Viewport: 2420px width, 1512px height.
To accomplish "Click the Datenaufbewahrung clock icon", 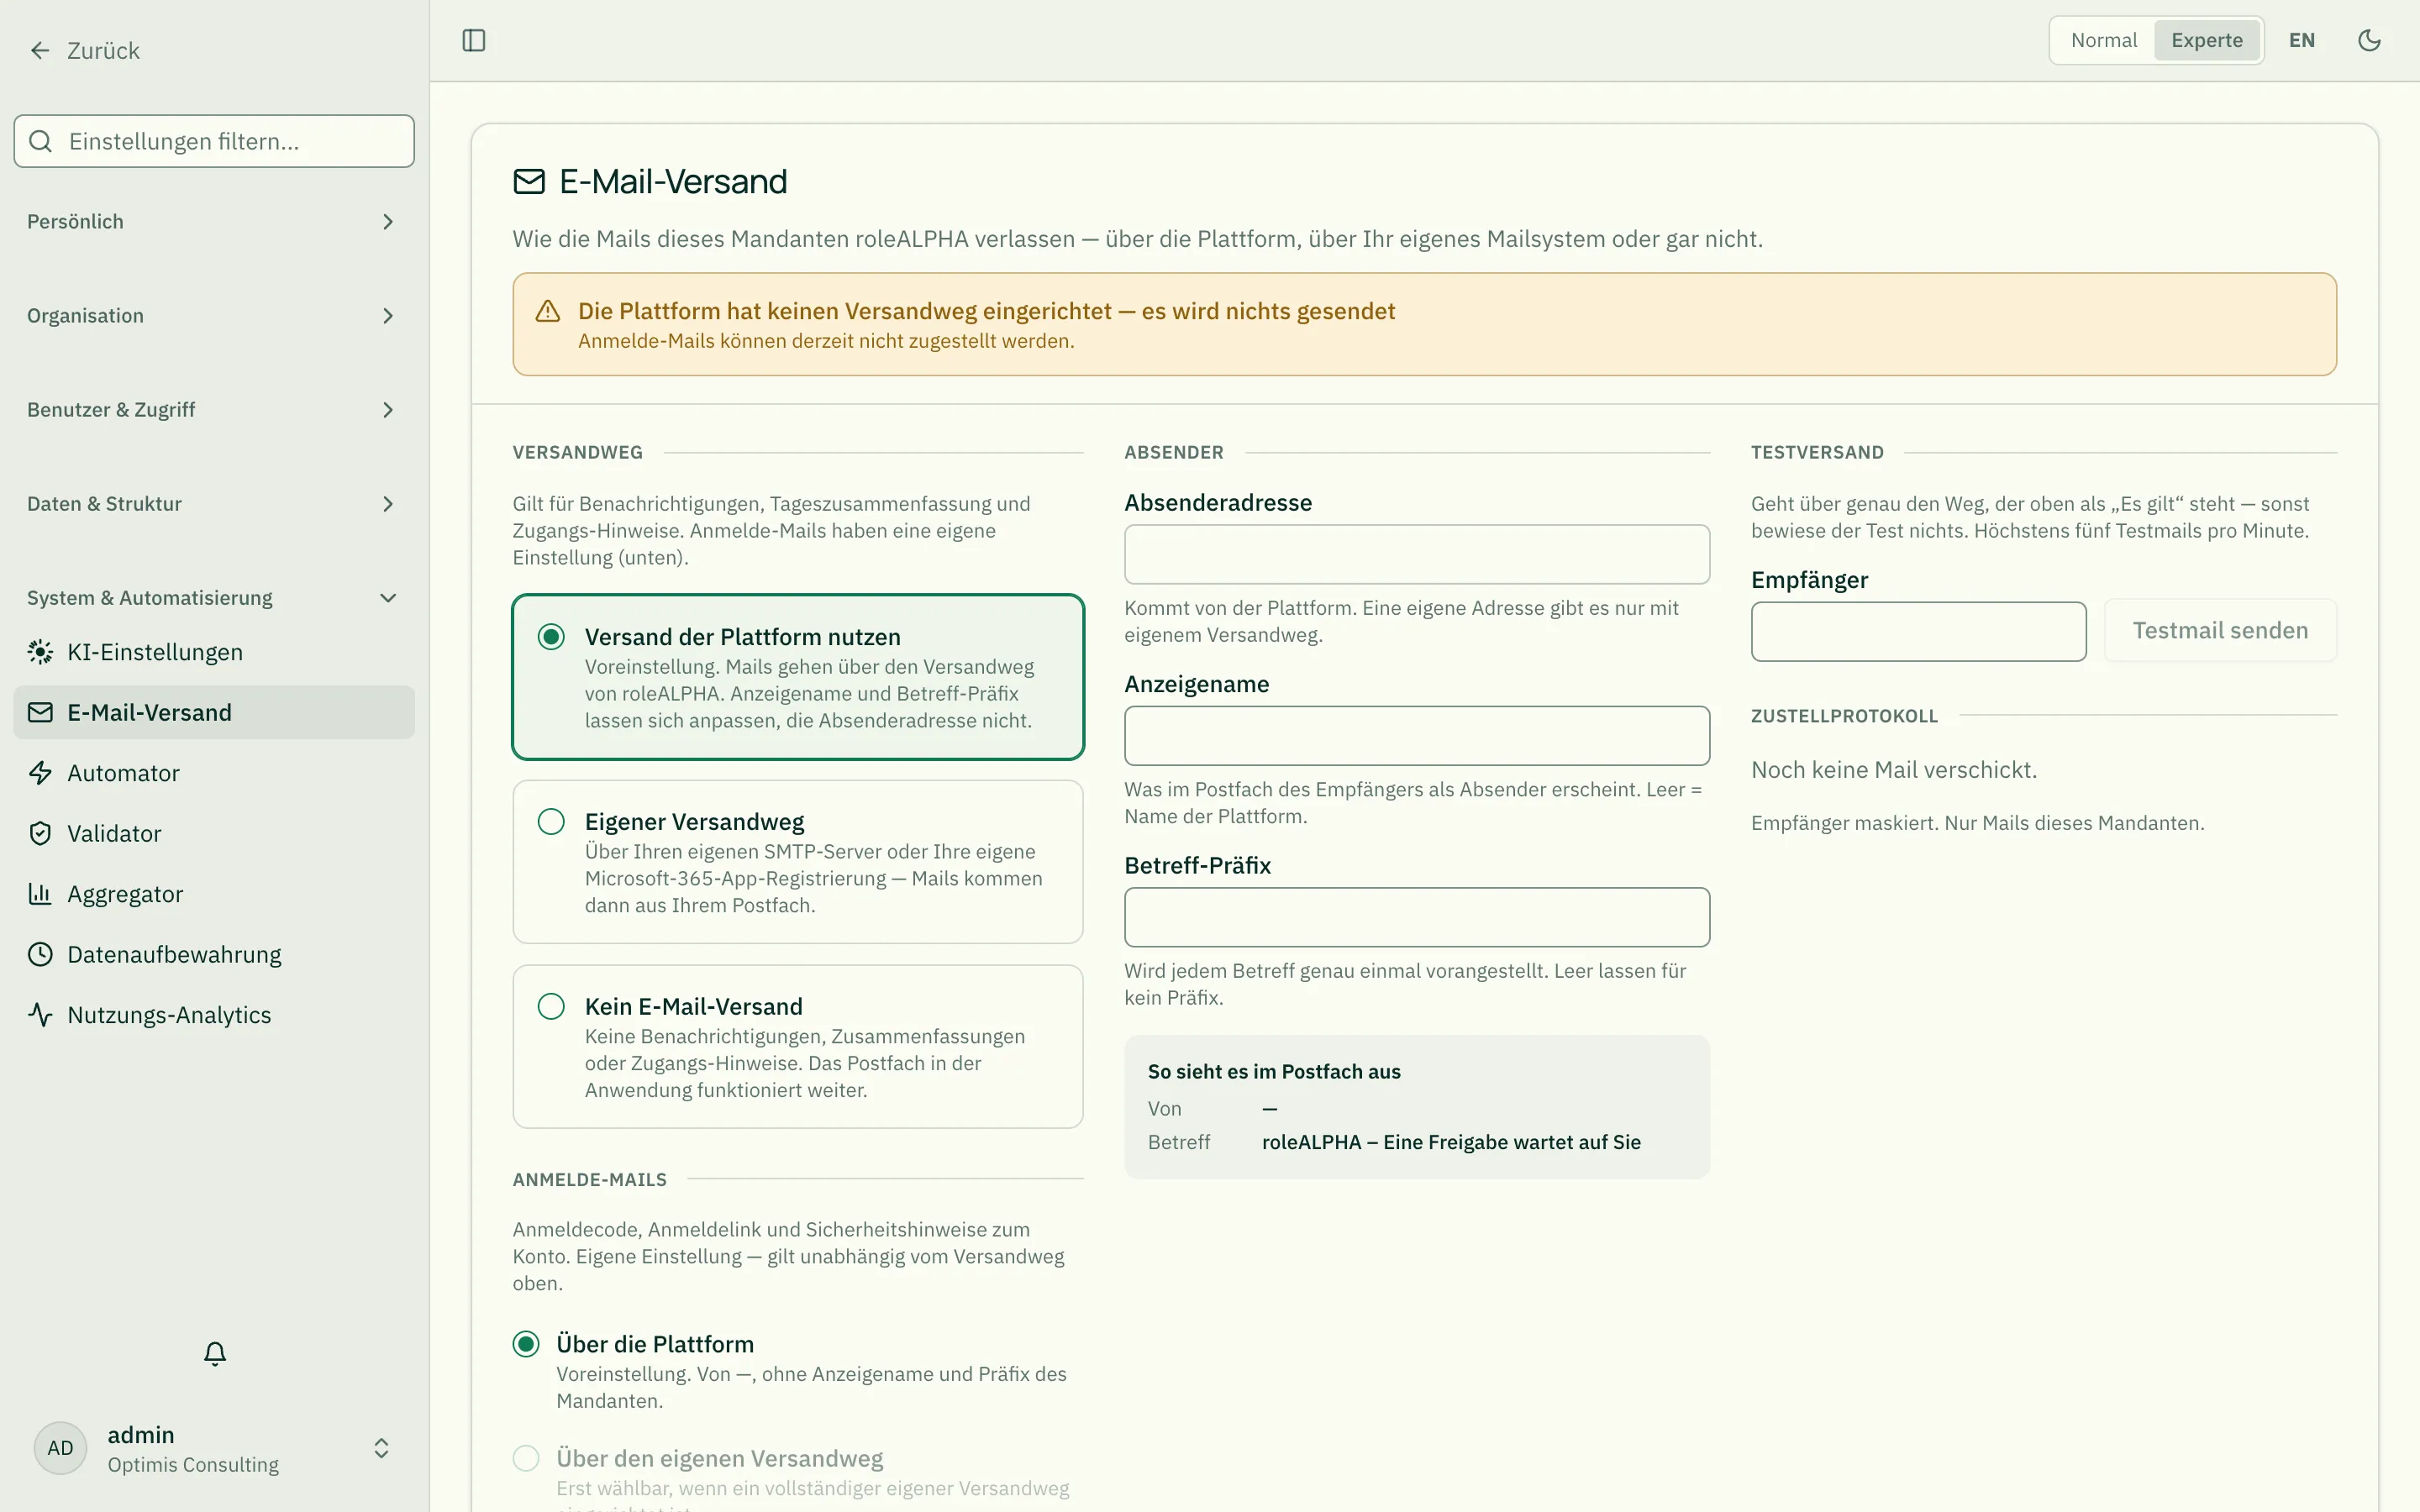I will (40, 954).
